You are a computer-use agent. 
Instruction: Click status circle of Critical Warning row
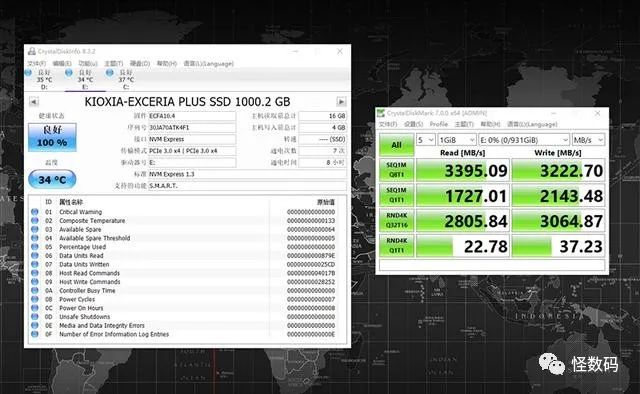pyautogui.click(x=35, y=212)
